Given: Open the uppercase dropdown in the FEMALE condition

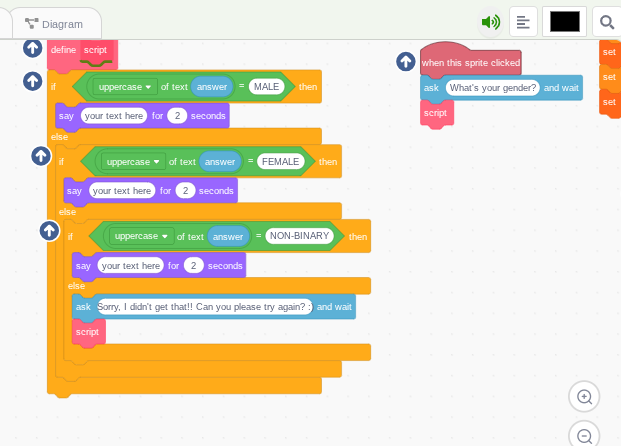Looking at the screenshot, I should (133, 162).
